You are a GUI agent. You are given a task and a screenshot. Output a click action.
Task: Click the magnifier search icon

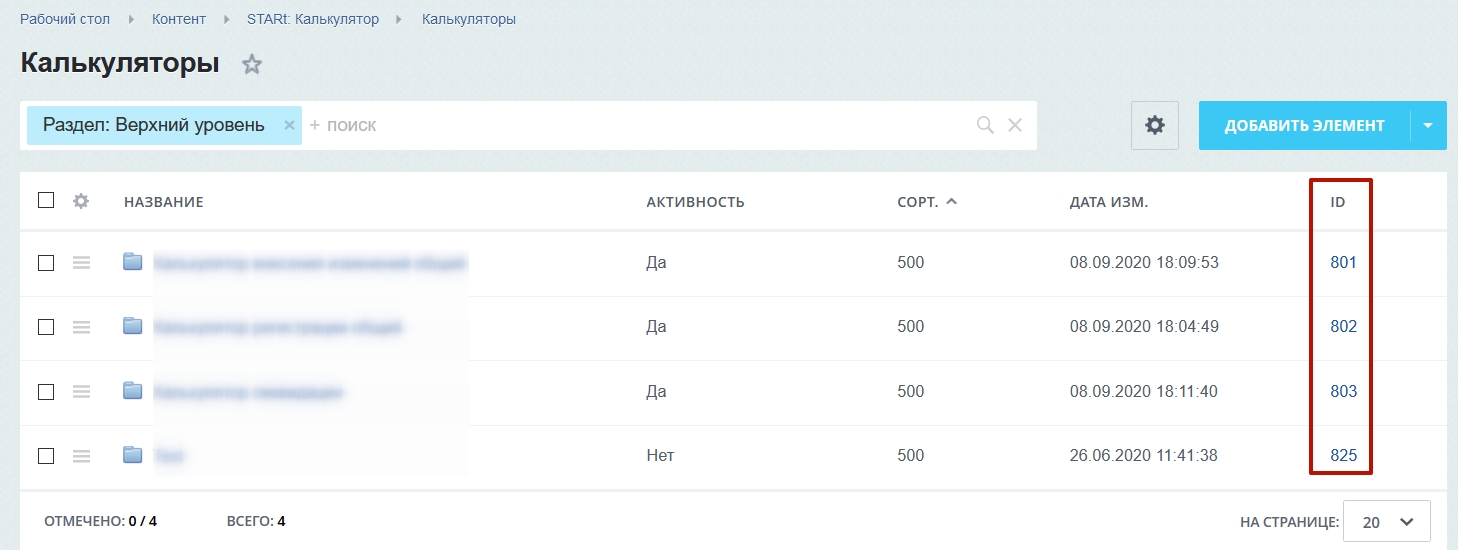[985, 125]
